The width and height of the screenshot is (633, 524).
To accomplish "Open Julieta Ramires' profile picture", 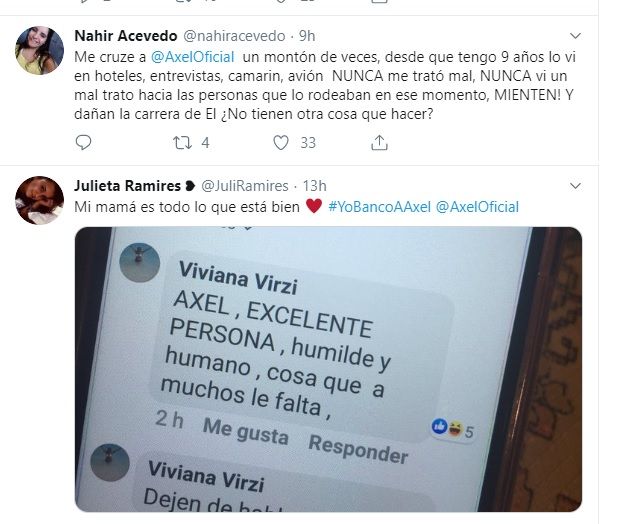I will click(40, 200).
